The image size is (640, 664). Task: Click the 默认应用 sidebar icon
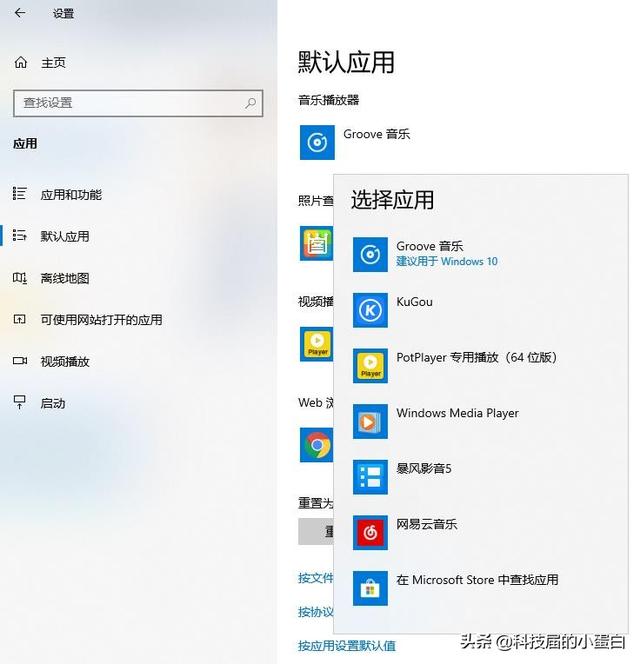coord(19,235)
